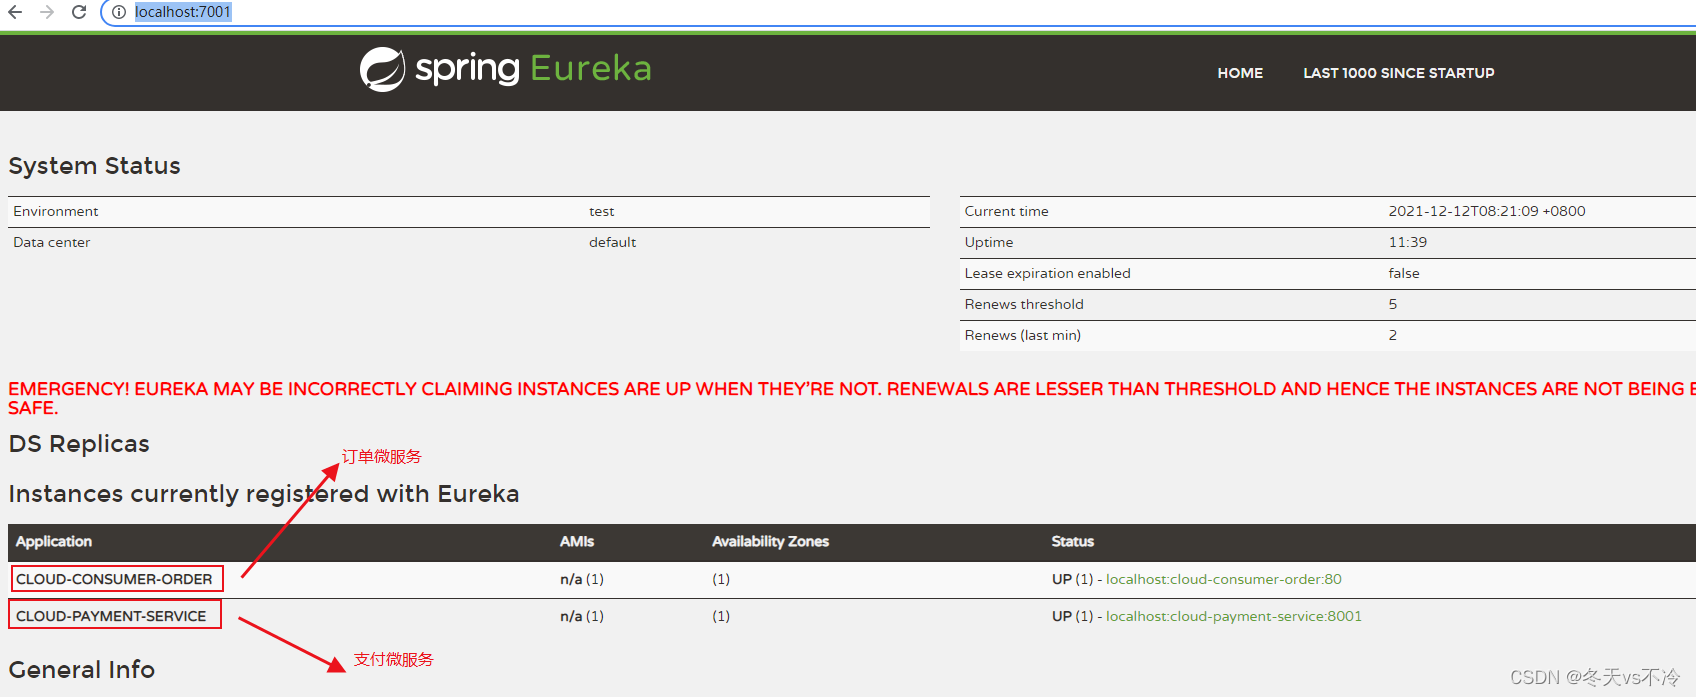Open LAST 1000 SINCE STARTUP page
The width and height of the screenshot is (1696, 697).
(x=1398, y=73)
